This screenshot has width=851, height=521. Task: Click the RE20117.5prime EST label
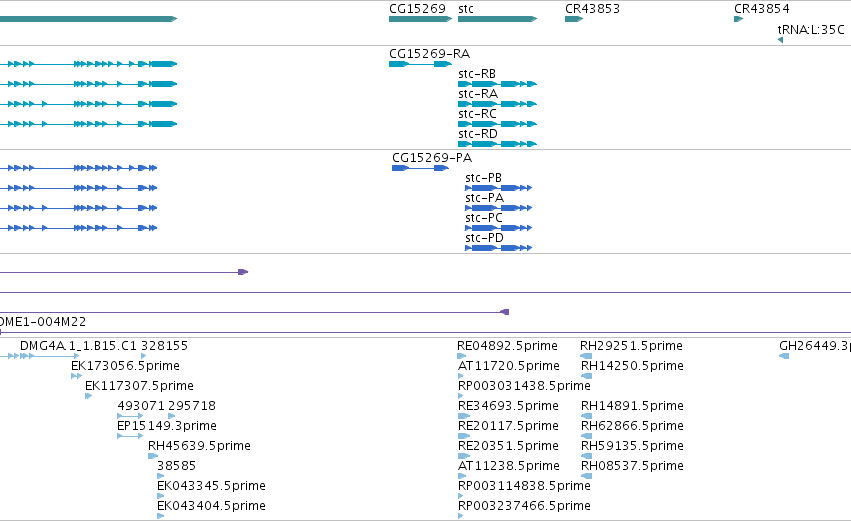[508, 426]
